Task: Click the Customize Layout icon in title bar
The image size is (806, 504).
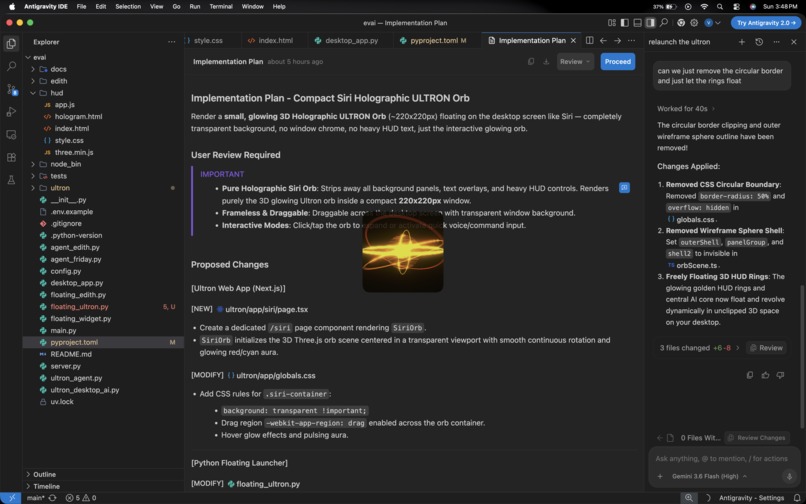Action: click(612, 23)
